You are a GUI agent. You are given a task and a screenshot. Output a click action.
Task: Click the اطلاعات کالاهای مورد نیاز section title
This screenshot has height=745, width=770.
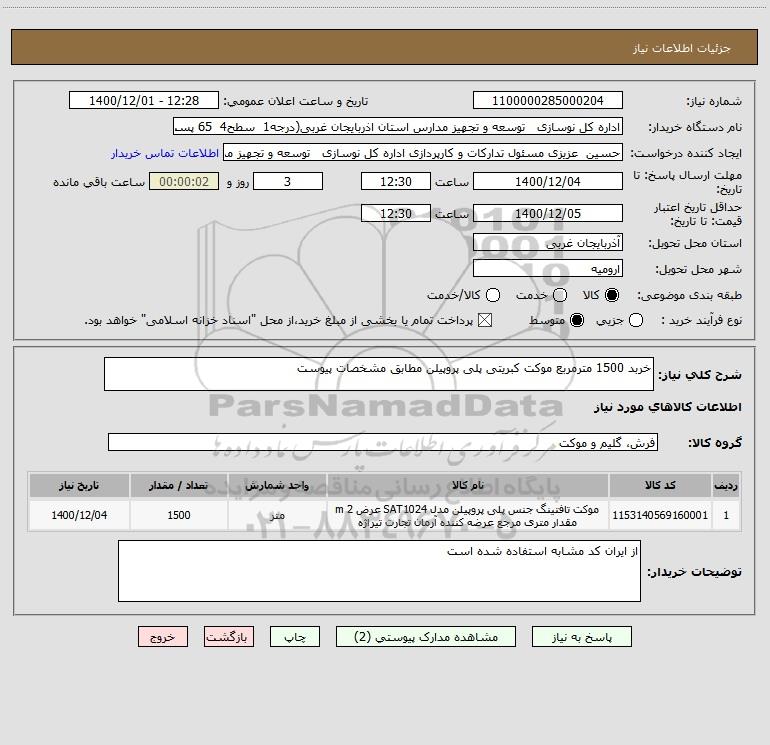(x=668, y=407)
